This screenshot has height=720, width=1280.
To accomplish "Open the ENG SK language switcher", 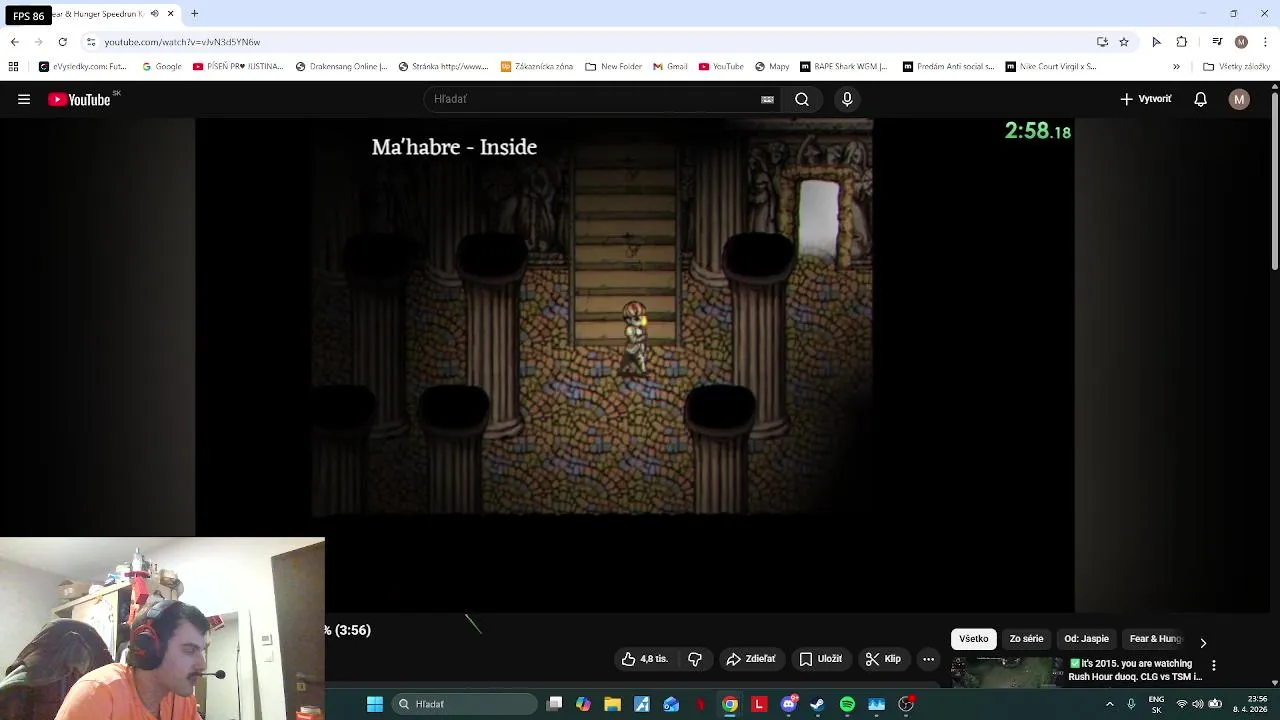I will point(1156,704).
